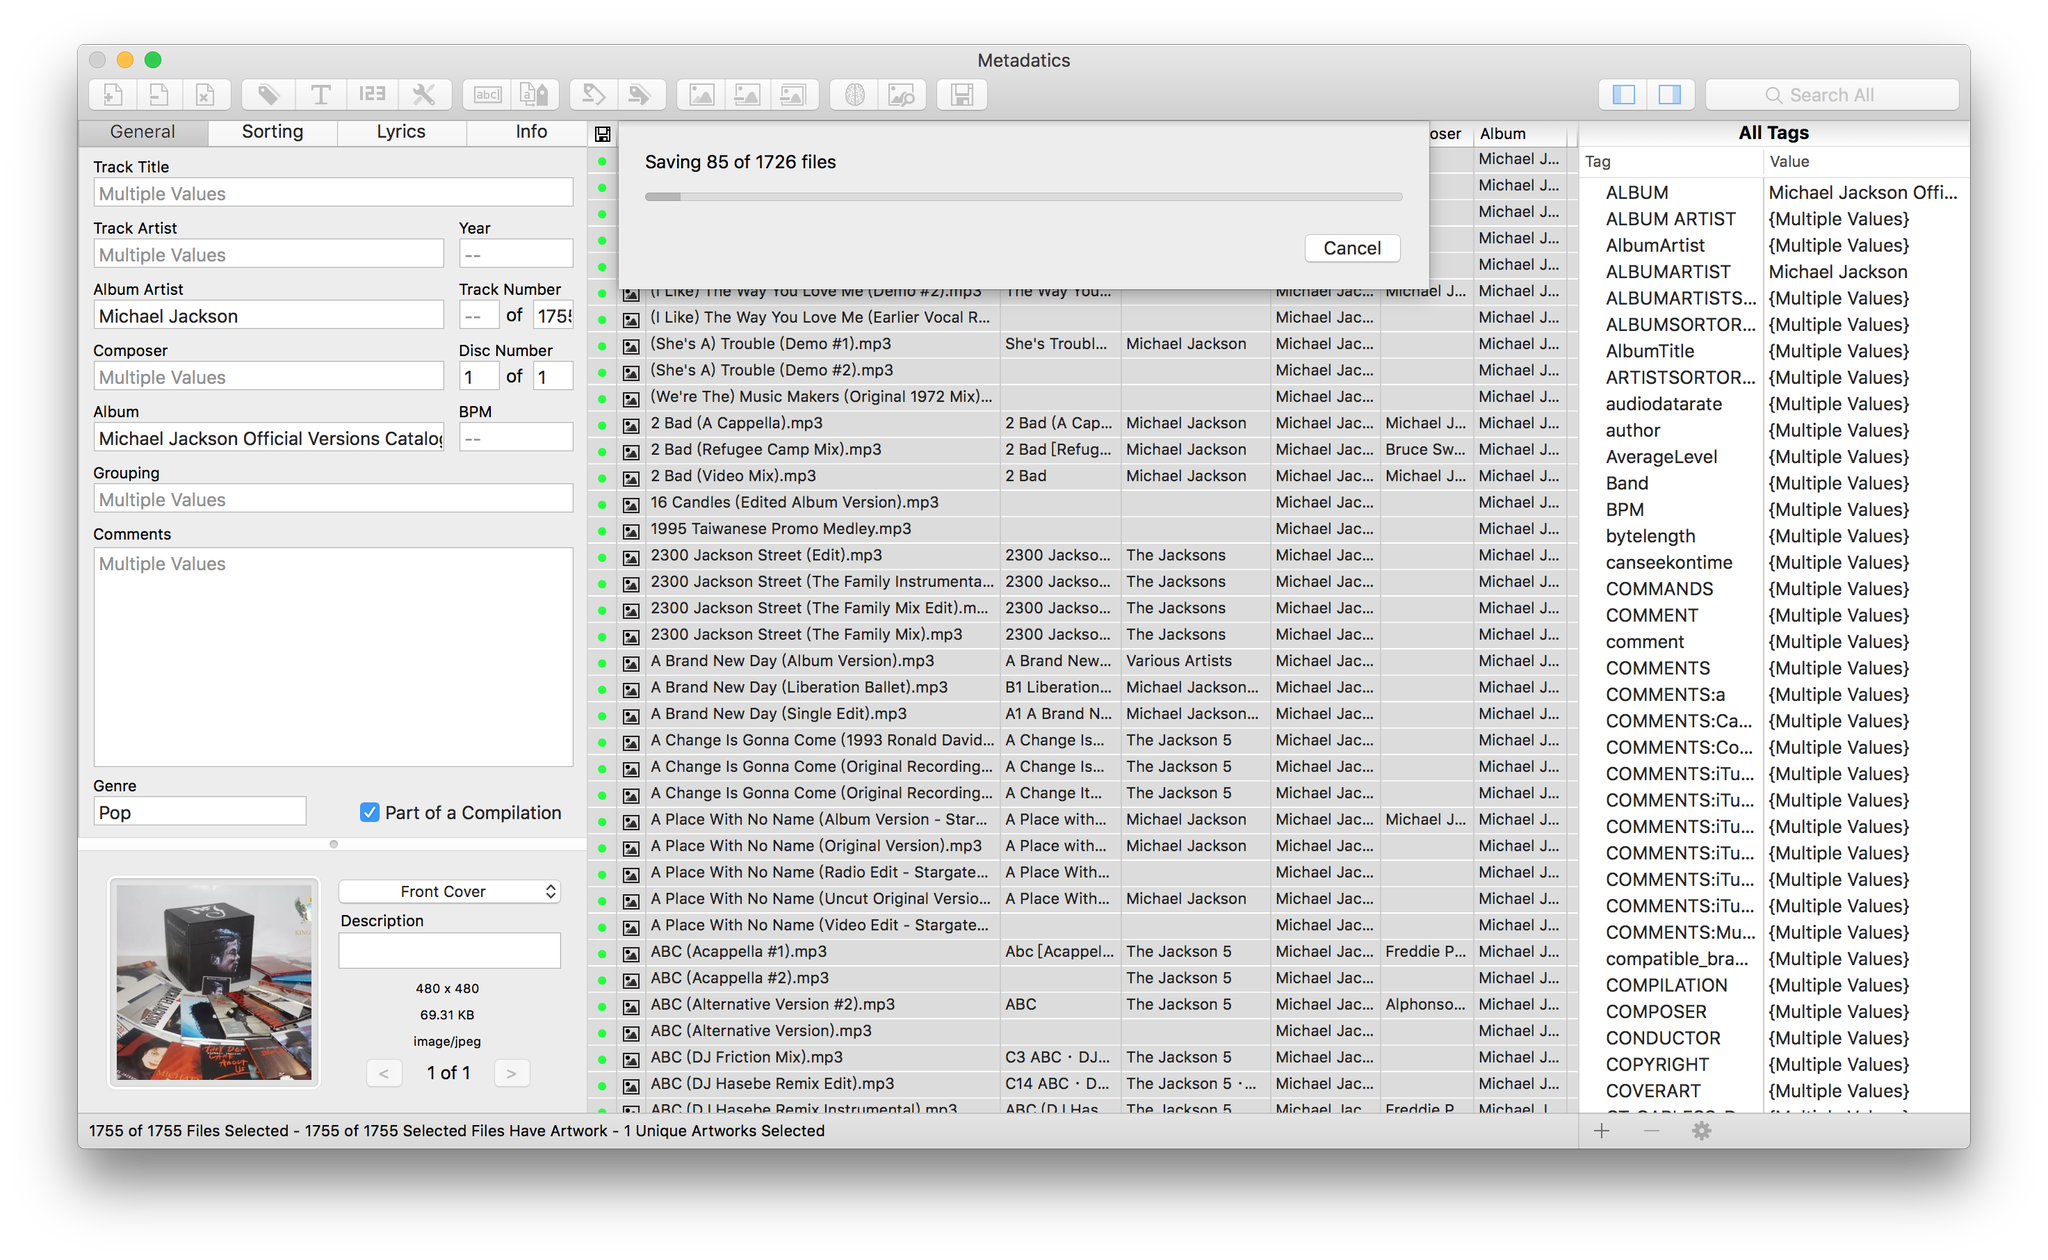Click the Album field
The height and width of the screenshot is (1260, 2048).
pyautogui.click(x=268, y=438)
